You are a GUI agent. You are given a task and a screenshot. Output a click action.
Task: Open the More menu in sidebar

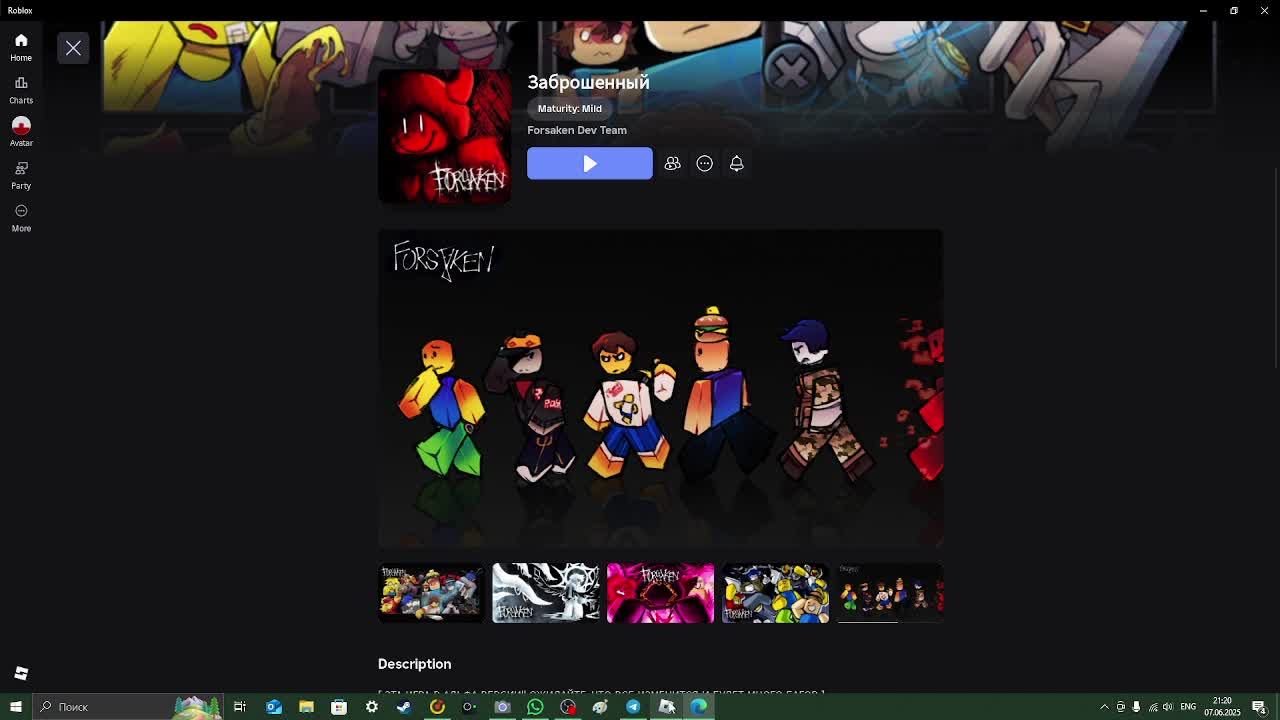coord(21,218)
